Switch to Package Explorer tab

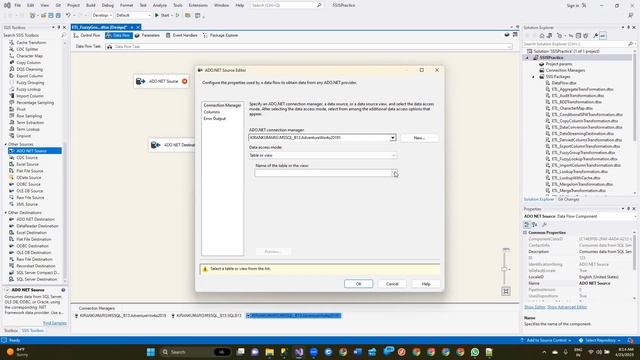point(221,36)
